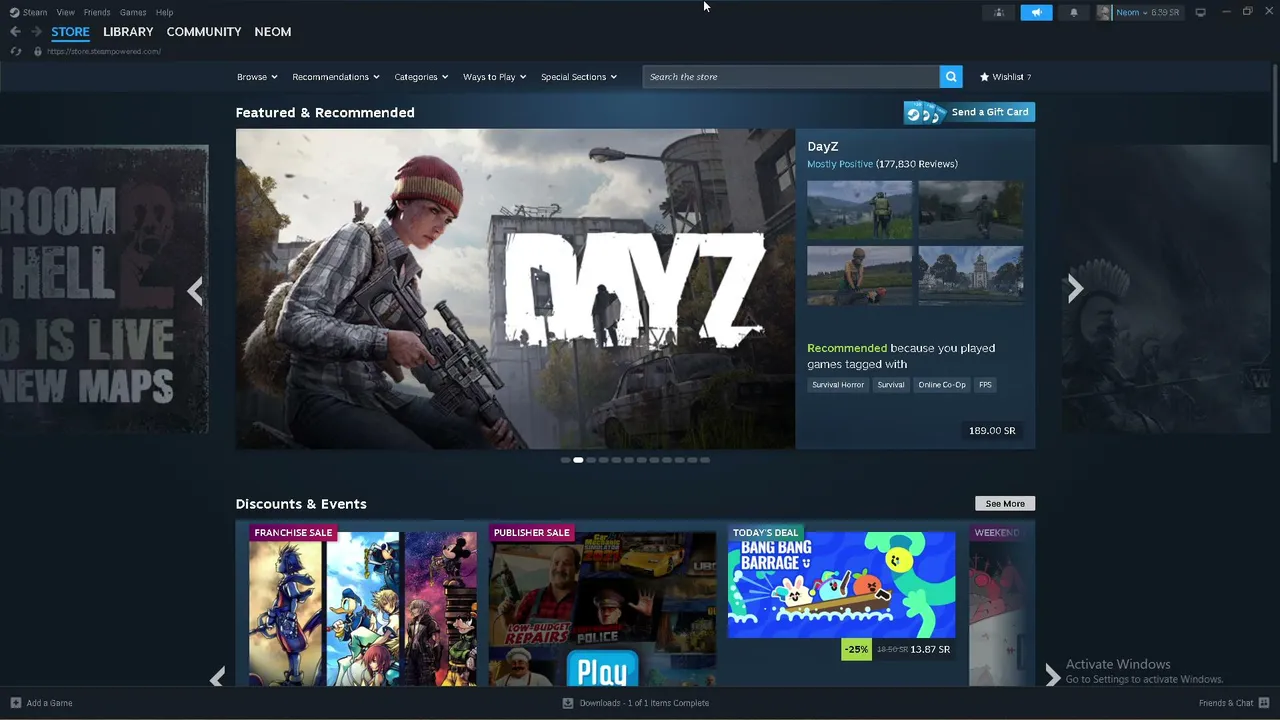1280x720 pixels.
Task: Click the Neom profile avatar
Action: (x=1104, y=12)
